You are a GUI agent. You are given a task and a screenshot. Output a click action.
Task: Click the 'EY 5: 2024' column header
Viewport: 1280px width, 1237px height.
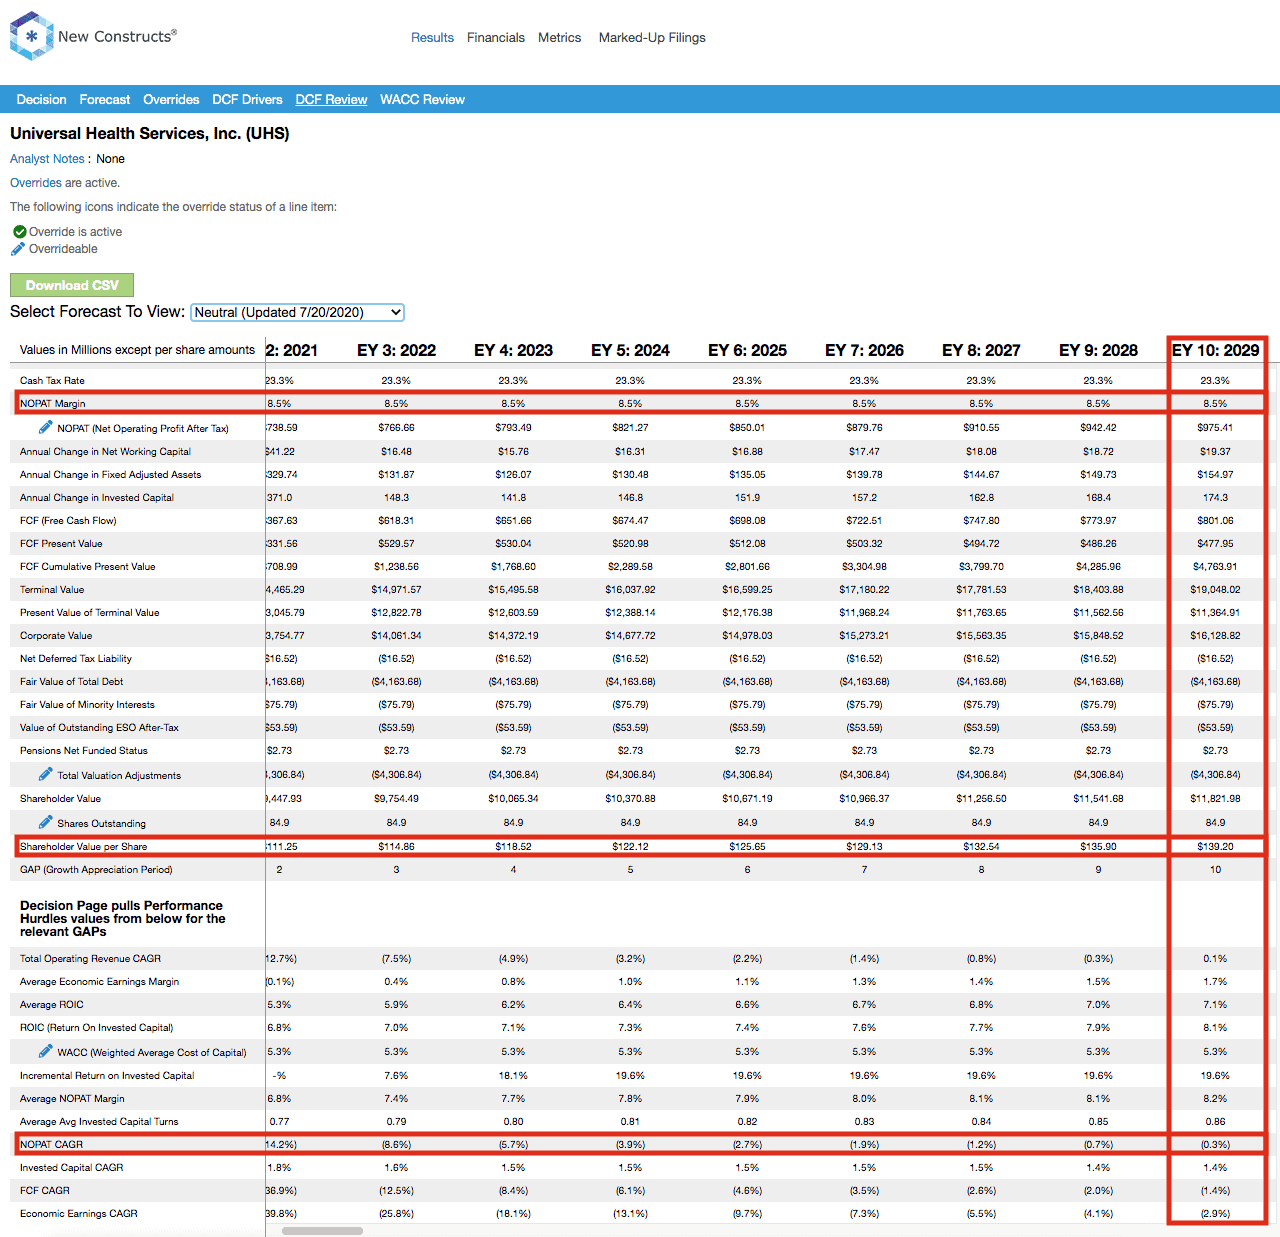630,350
